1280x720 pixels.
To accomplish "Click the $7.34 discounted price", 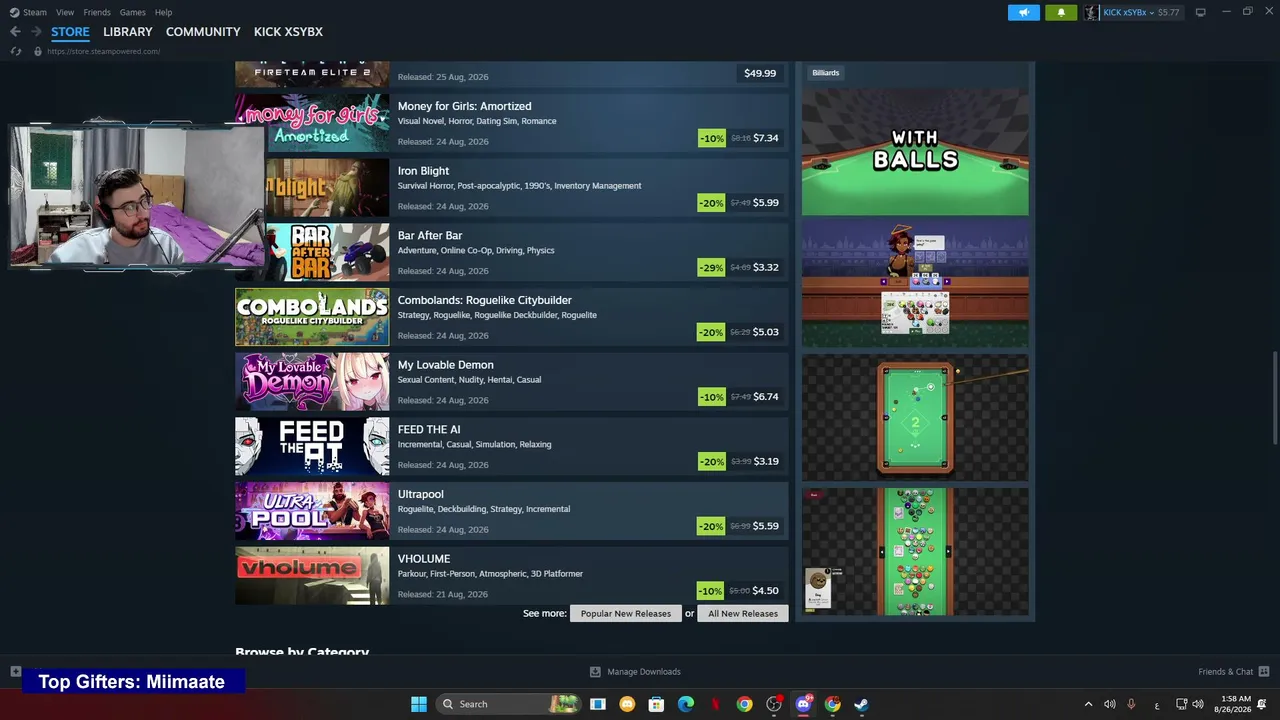I will (x=765, y=138).
